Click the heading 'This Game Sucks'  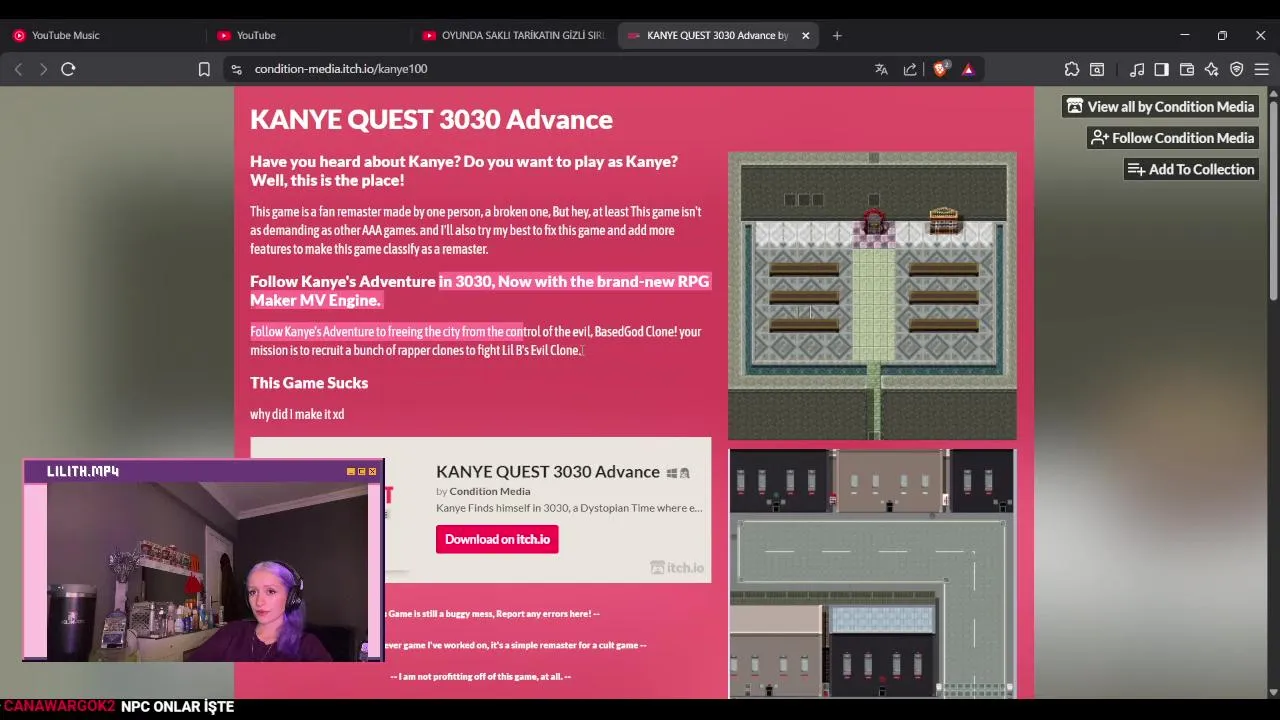point(309,383)
